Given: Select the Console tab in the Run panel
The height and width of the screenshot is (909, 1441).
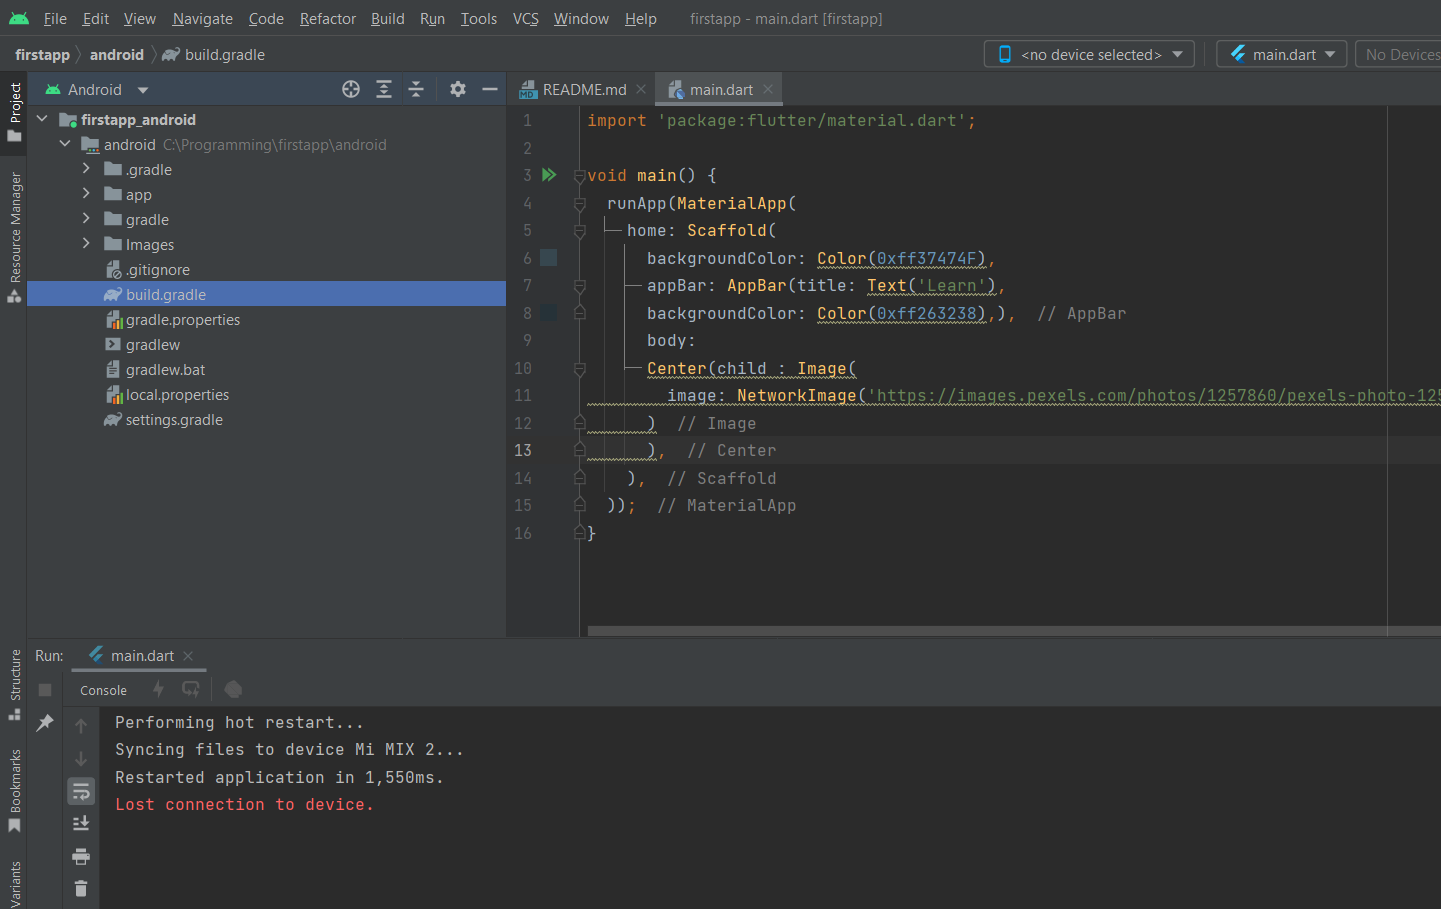Looking at the screenshot, I should click(x=103, y=690).
